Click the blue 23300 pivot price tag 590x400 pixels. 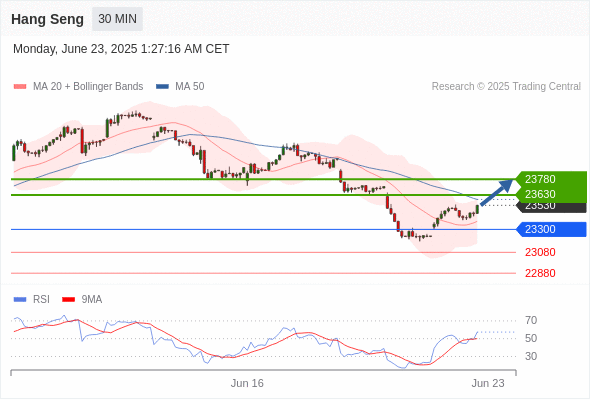[551, 229]
